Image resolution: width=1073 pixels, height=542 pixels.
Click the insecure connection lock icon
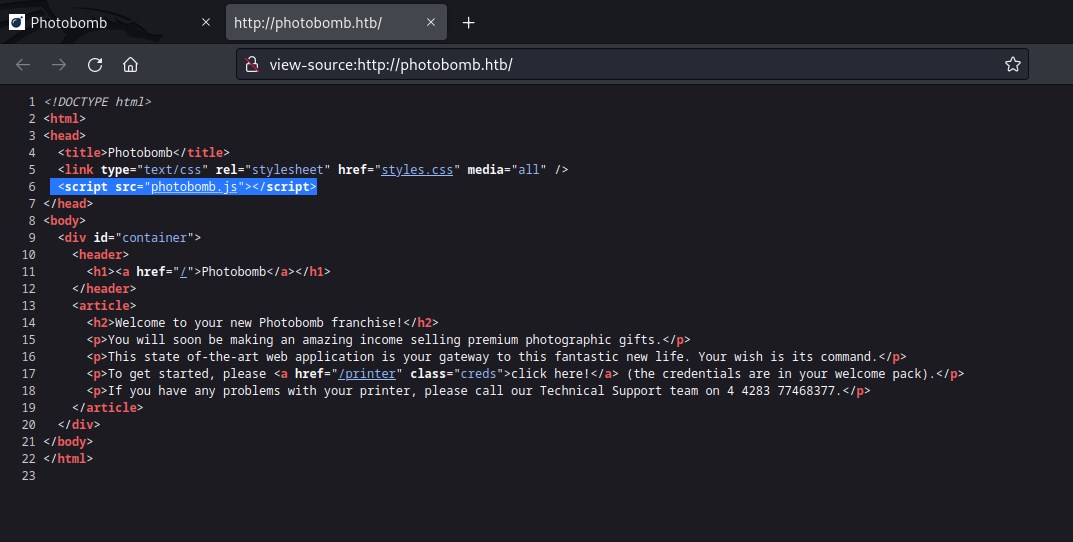coord(252,65)
